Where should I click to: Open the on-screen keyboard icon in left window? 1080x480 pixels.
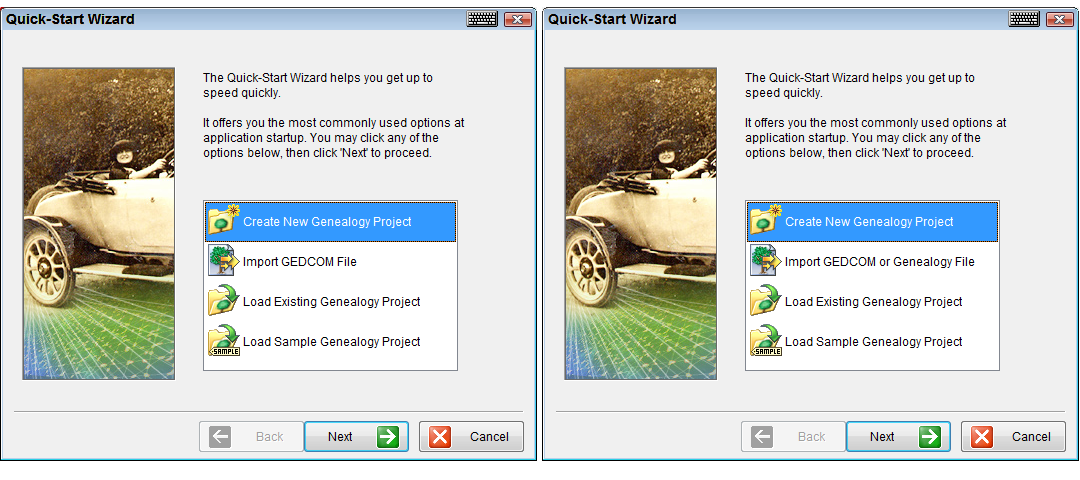(x=482, y=19)
